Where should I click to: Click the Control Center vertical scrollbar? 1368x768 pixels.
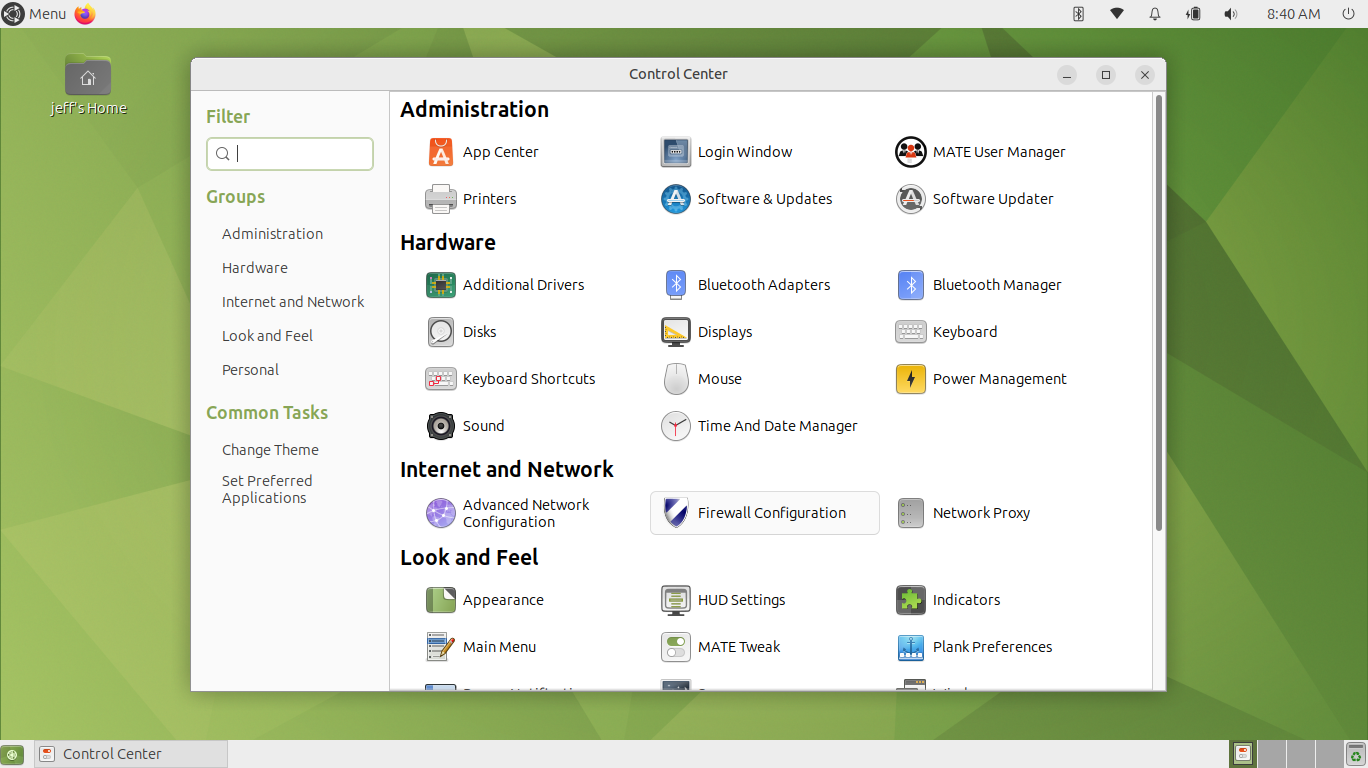click(1159, 312)
